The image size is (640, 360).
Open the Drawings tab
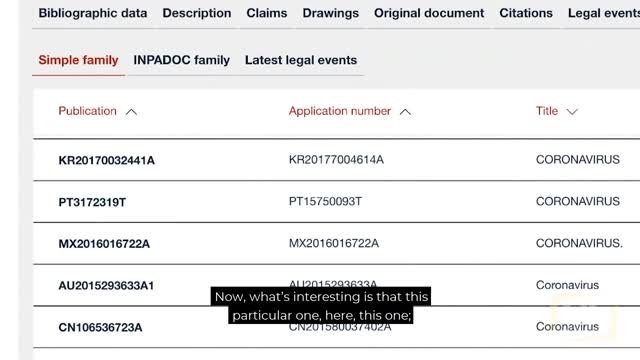point(331,13)
